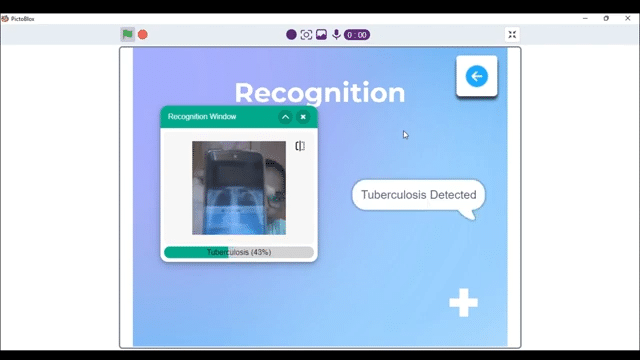Click the white plus sprite
Image resolution: width=640 pixels, height=360 pixels.
coord(463,303)
